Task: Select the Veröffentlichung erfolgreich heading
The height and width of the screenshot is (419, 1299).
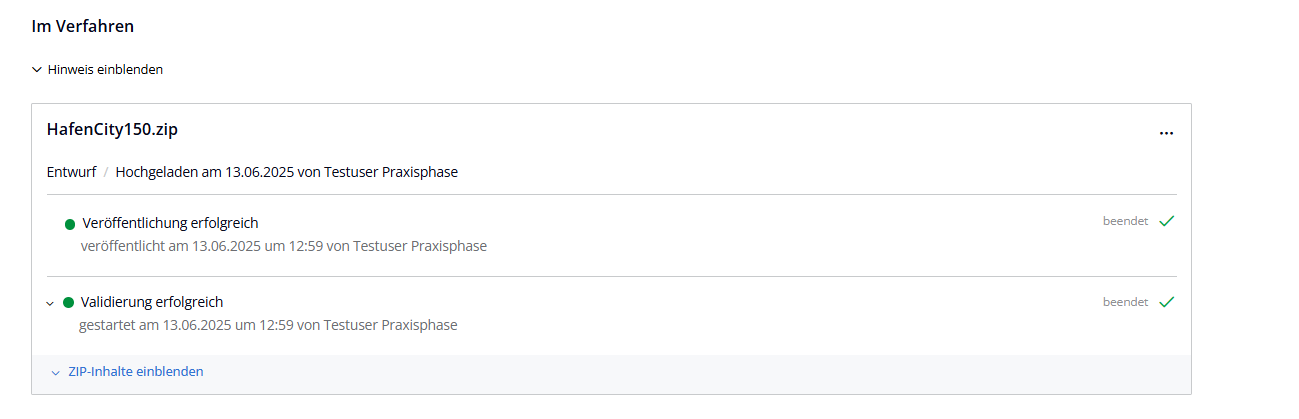Action: pos(170,223)
